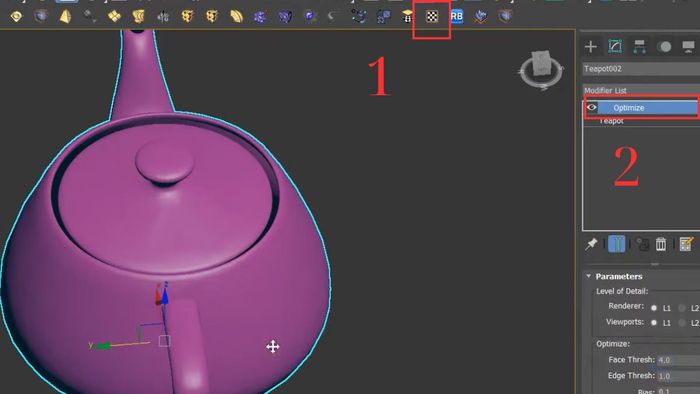The height and width of the screenshot is (394, 700).
Task: Click the gray crescent toolbar icon
Action: coord(332,17)
